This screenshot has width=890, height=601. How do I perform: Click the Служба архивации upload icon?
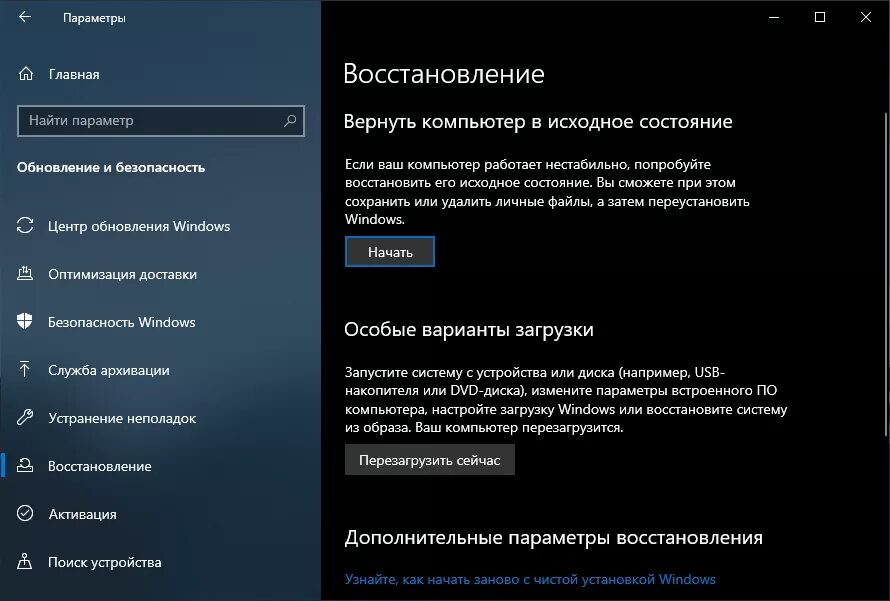25,369
